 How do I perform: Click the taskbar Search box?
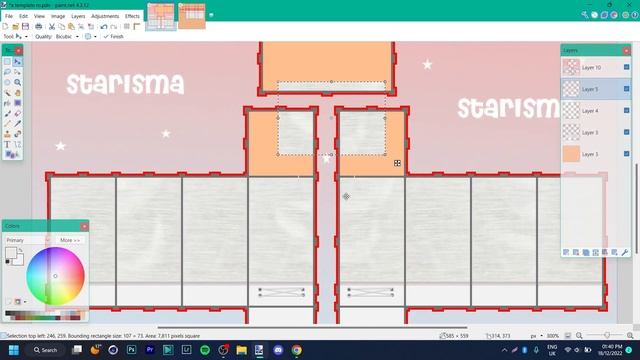click(x=46, y=350)
